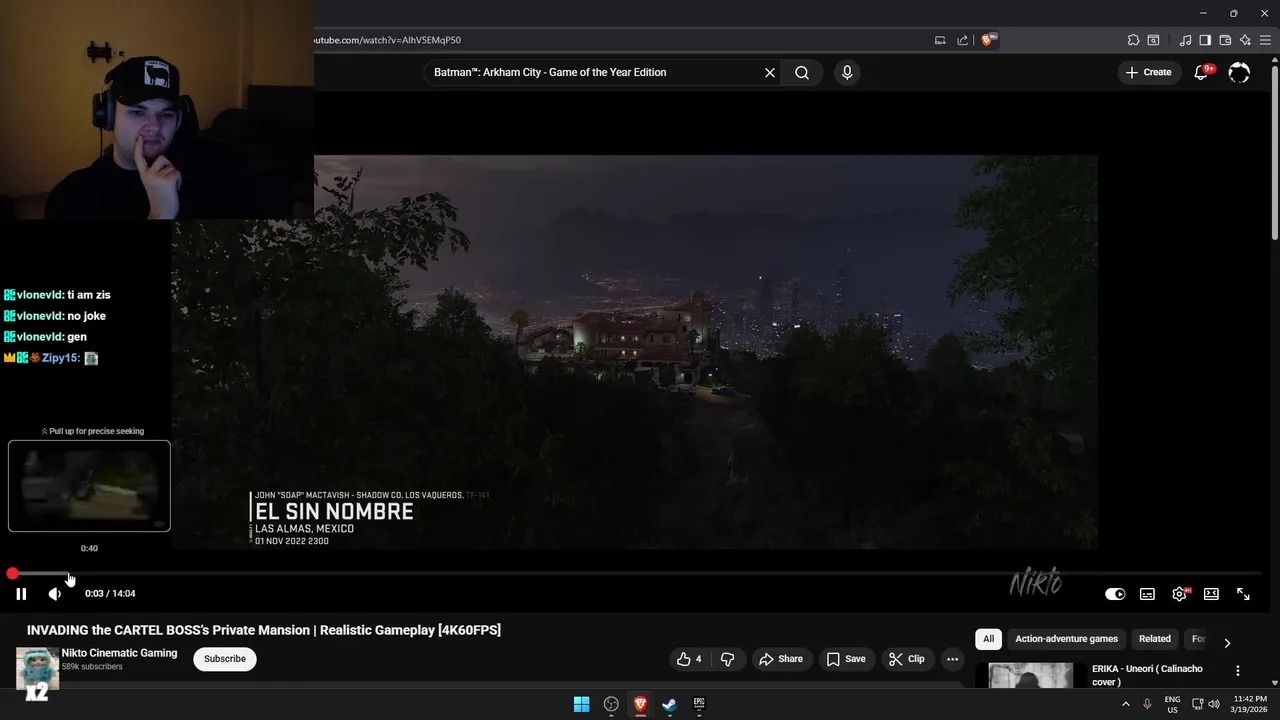Image resolution: width=1280 pixels, height=720 pixels.
Task: Open Brave playlist music note icon
Action: (x=1185, y=40)
